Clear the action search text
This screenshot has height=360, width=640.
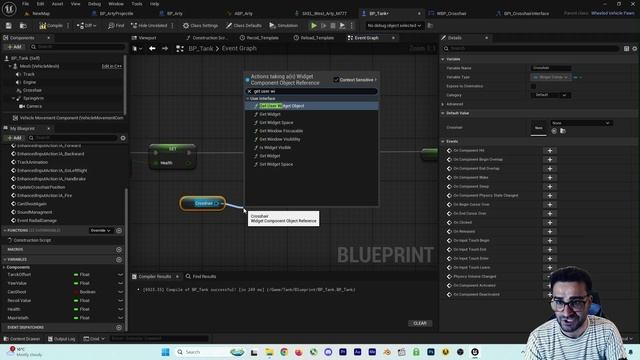(249, 91)
